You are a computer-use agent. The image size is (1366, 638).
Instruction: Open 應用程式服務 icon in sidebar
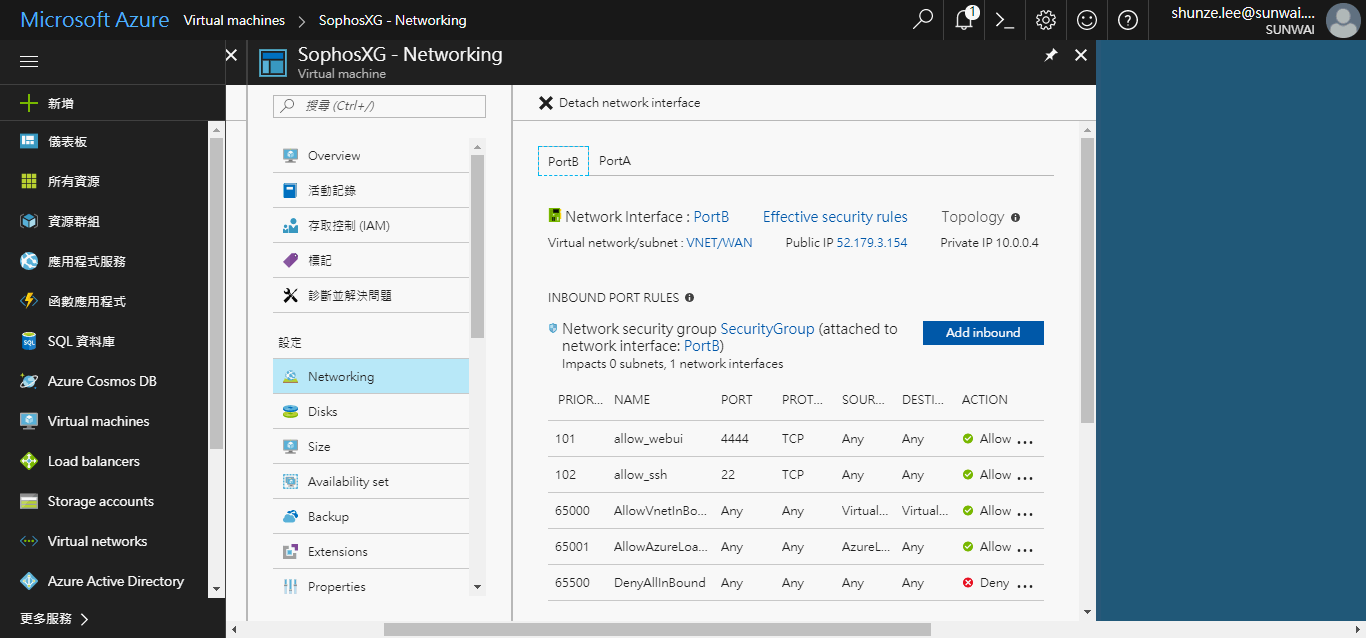tap(29, 261)
